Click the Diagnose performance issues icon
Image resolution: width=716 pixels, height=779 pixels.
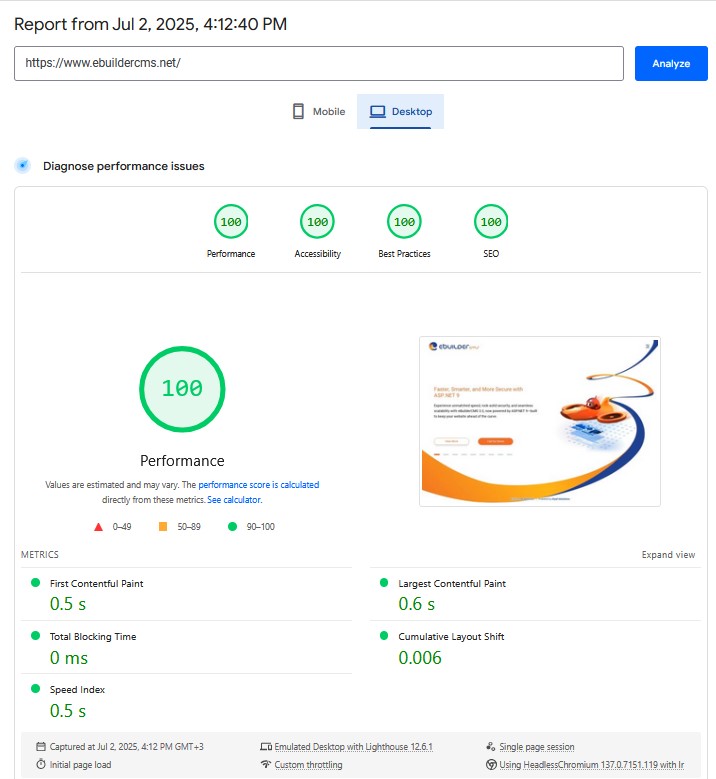tap(22, 166)
